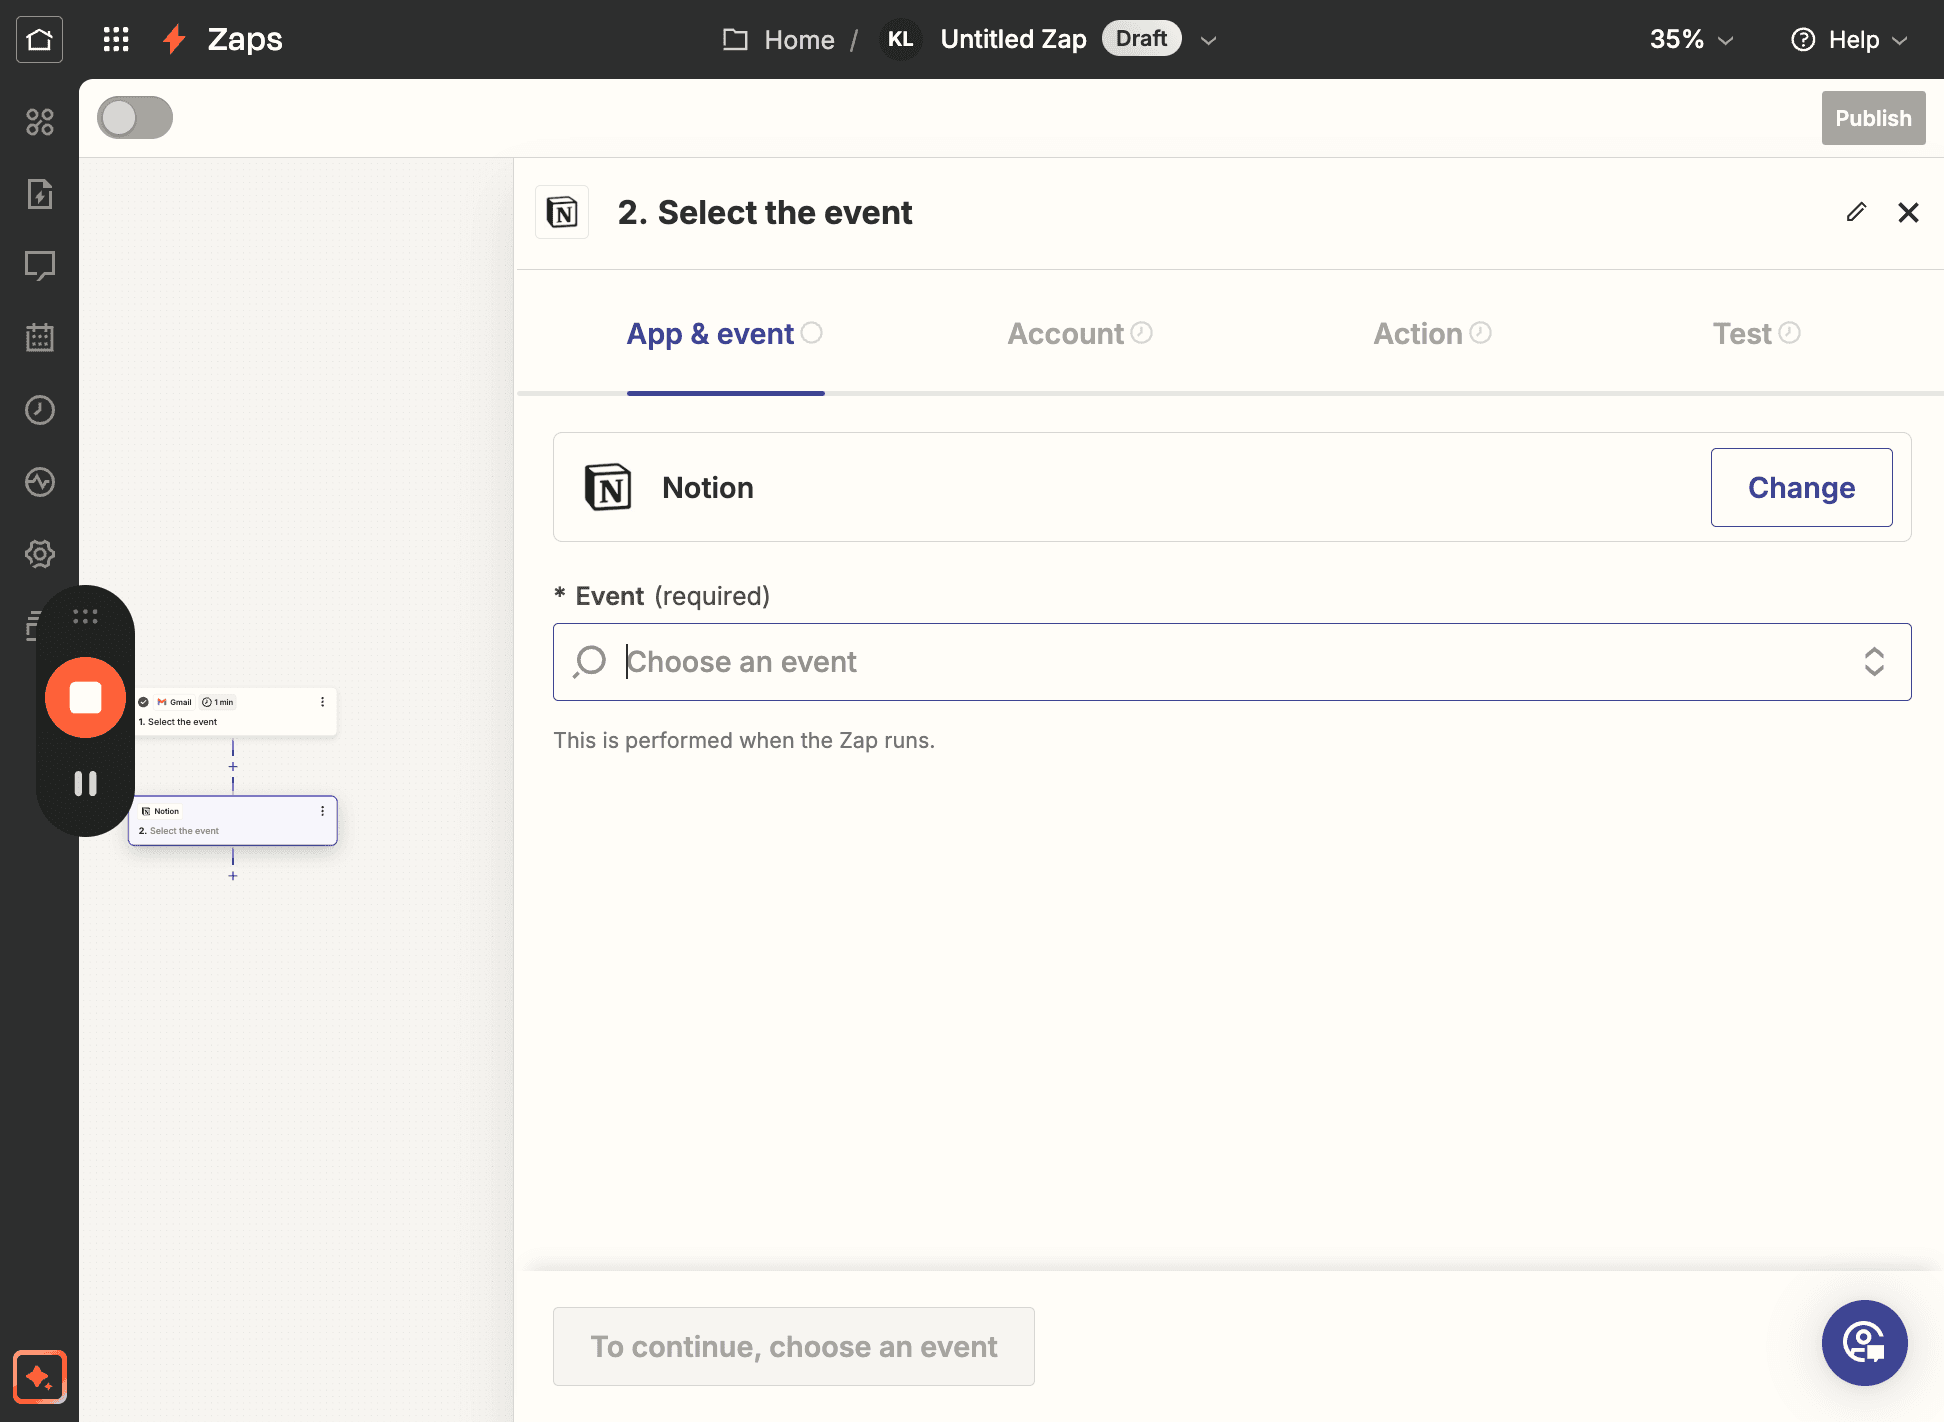1944x1422 pixels.
Task: Select the Gmail step node on canvas
Action: pyautogui.click(x=233, y=712)
